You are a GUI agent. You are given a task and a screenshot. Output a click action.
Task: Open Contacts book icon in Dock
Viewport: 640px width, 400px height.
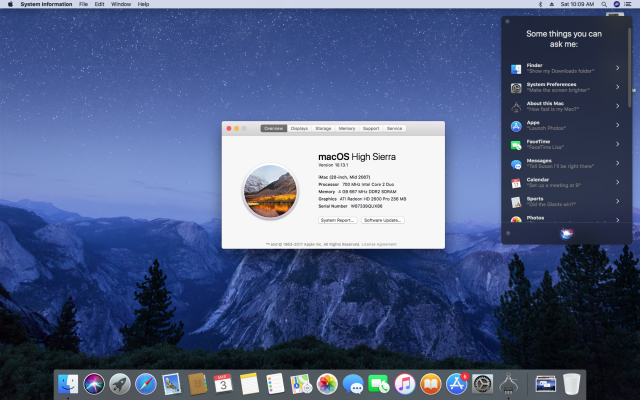click(198, 384)
